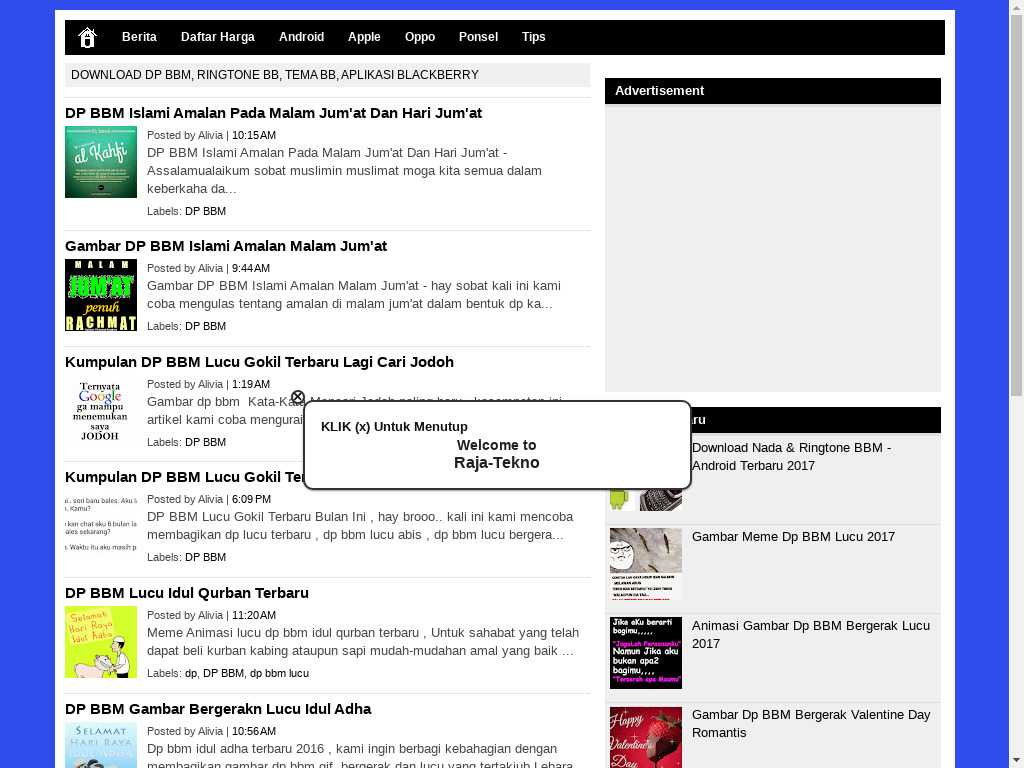Open the Berita menu item
The height and width of the screenshot is (768, 1024).
pos(139,37)
